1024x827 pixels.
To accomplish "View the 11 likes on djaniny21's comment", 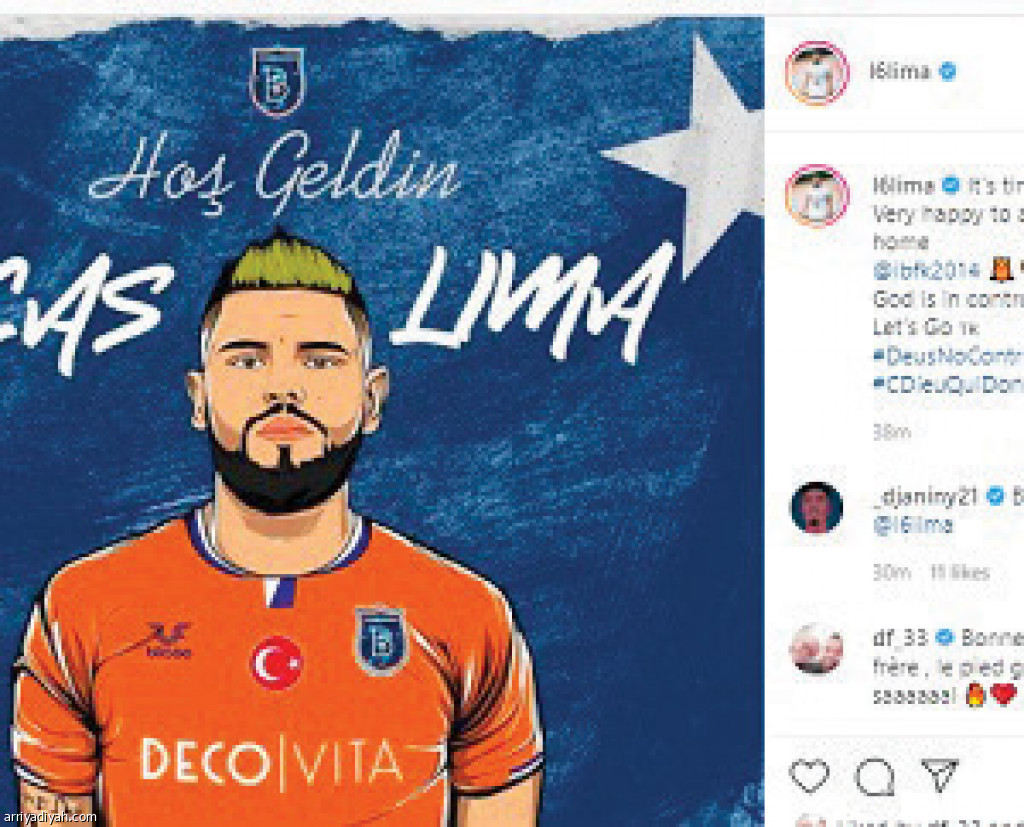I will tap(960, 573).
